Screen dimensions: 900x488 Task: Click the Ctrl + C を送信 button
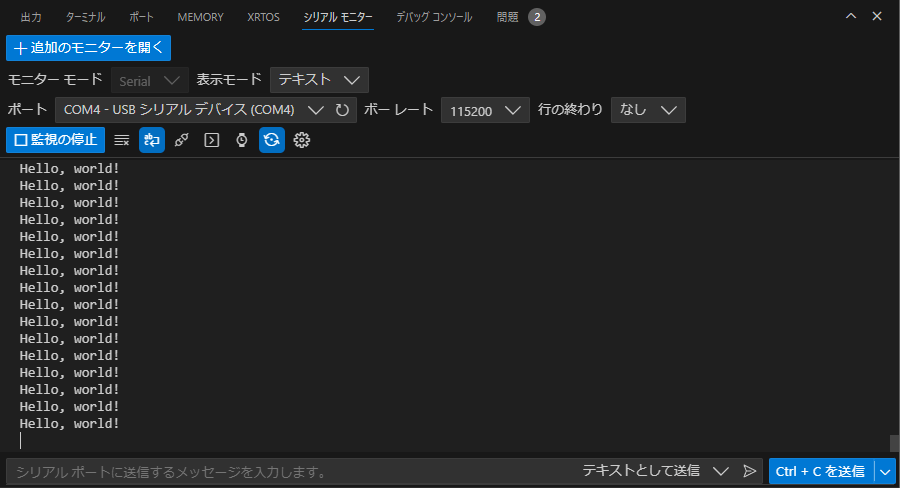coord(821,472)
